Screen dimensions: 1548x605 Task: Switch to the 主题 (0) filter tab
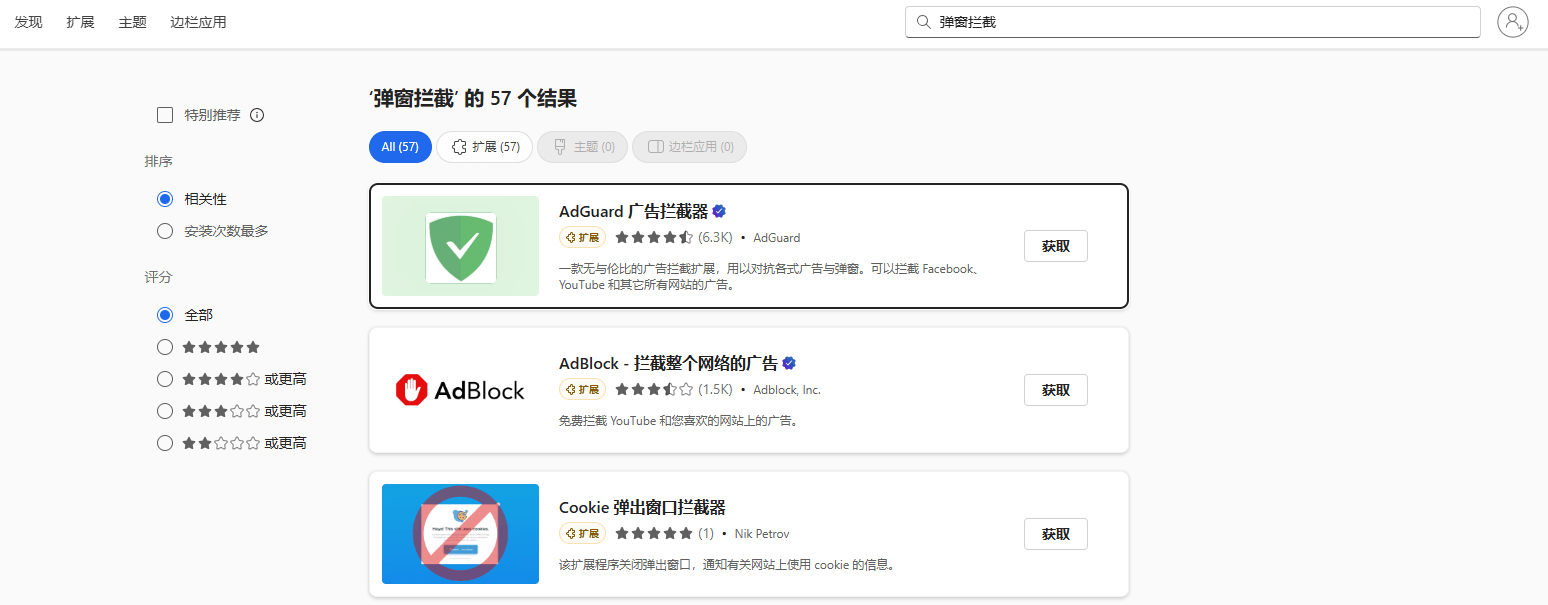(x=582, y=146)
